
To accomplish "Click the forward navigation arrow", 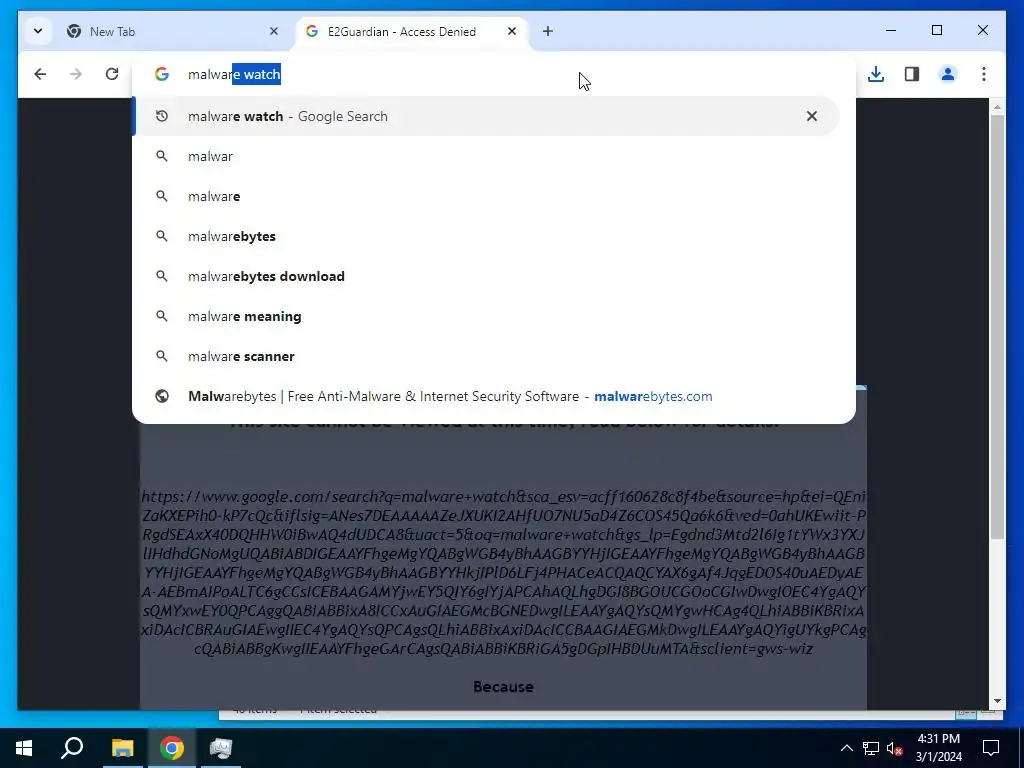I will pyautogui.click(x=76, y=74).
